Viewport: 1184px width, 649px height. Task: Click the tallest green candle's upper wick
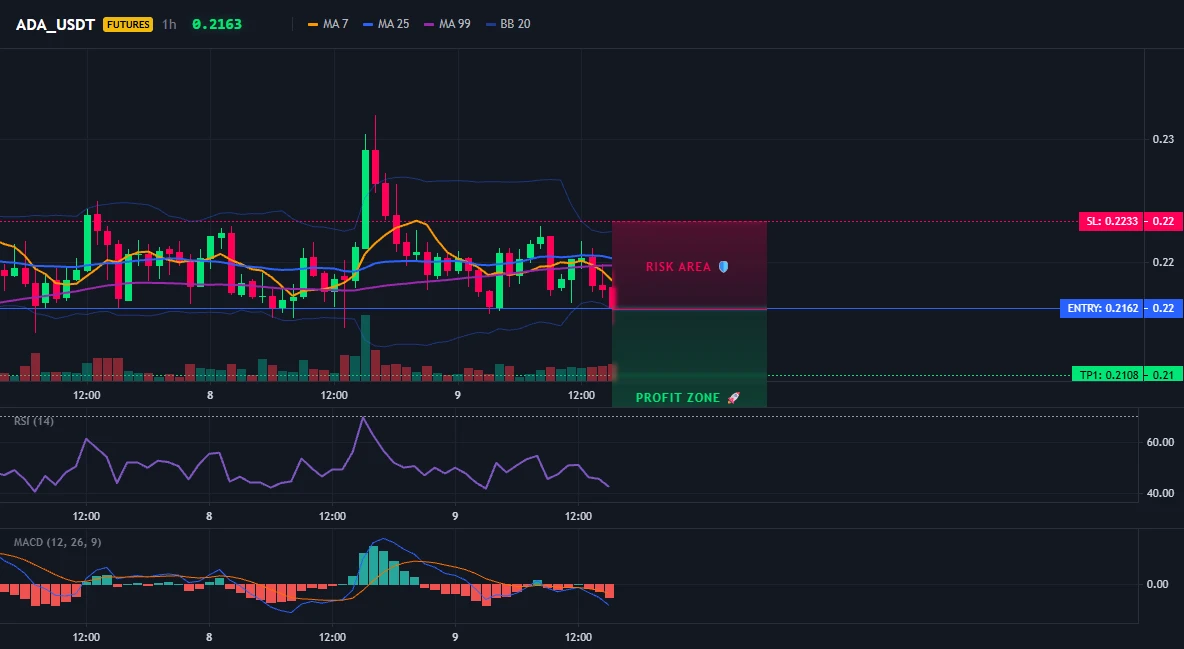[365, 142]
